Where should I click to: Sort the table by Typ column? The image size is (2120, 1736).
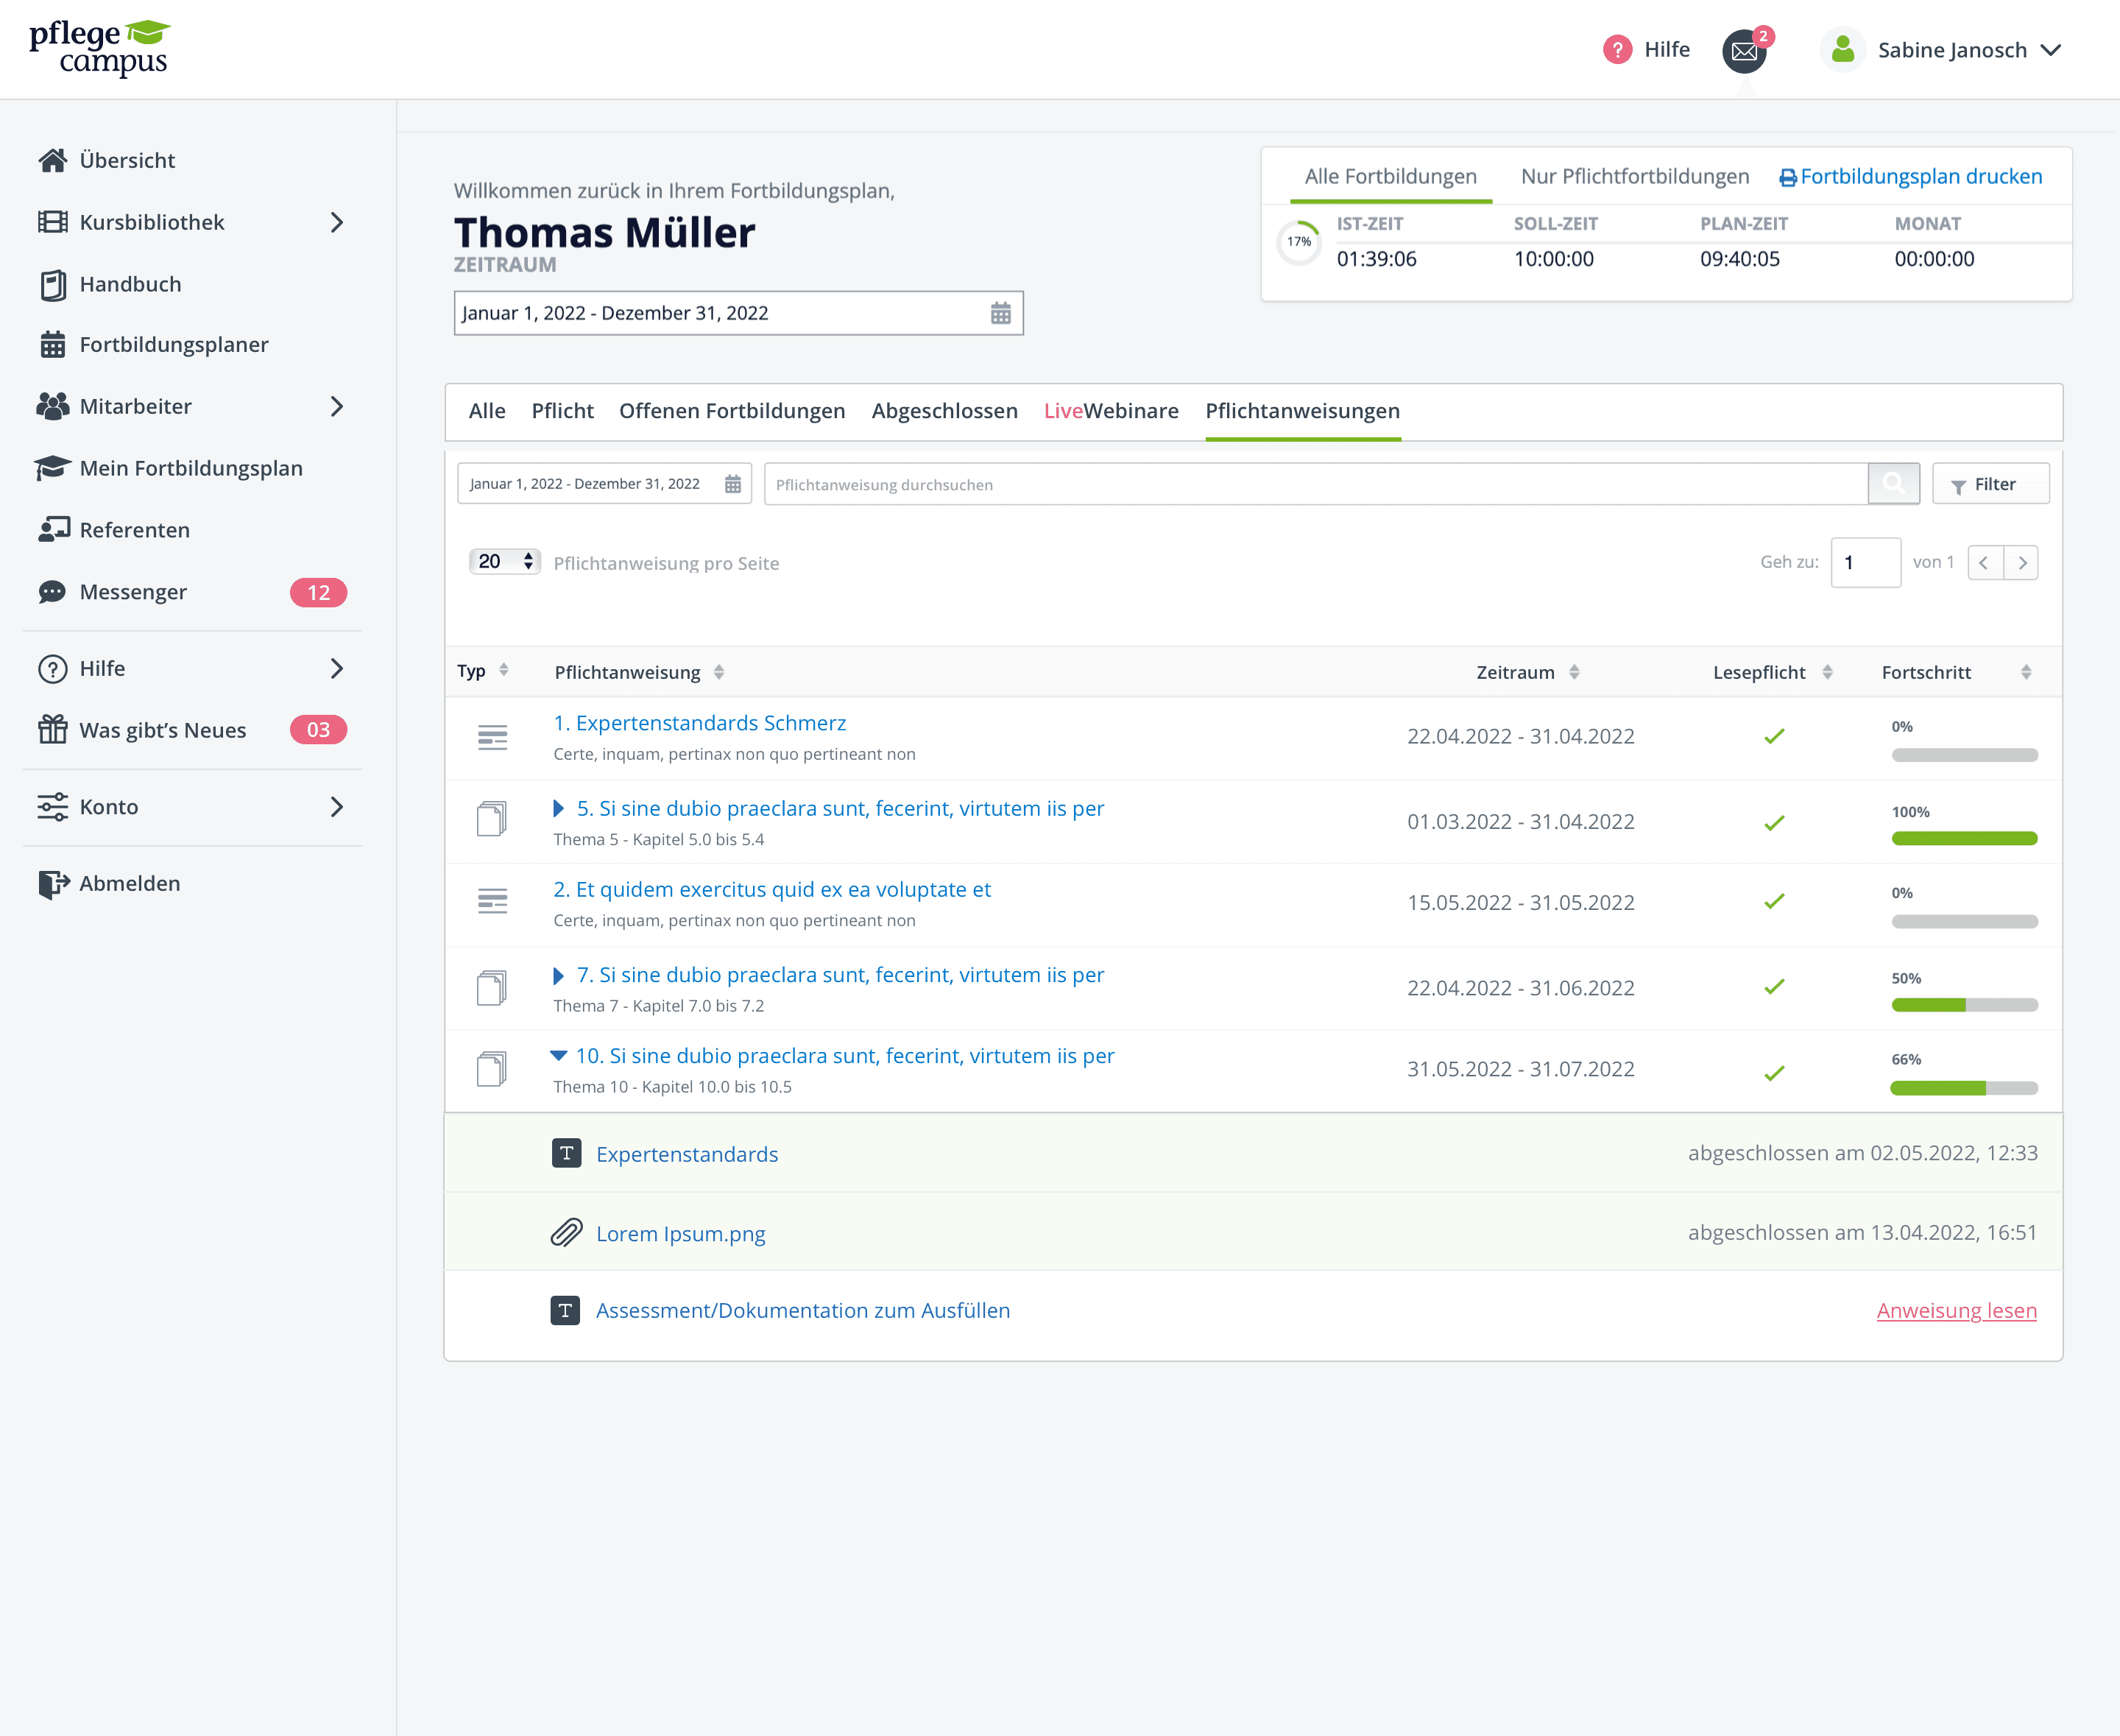tap(503, 670)
